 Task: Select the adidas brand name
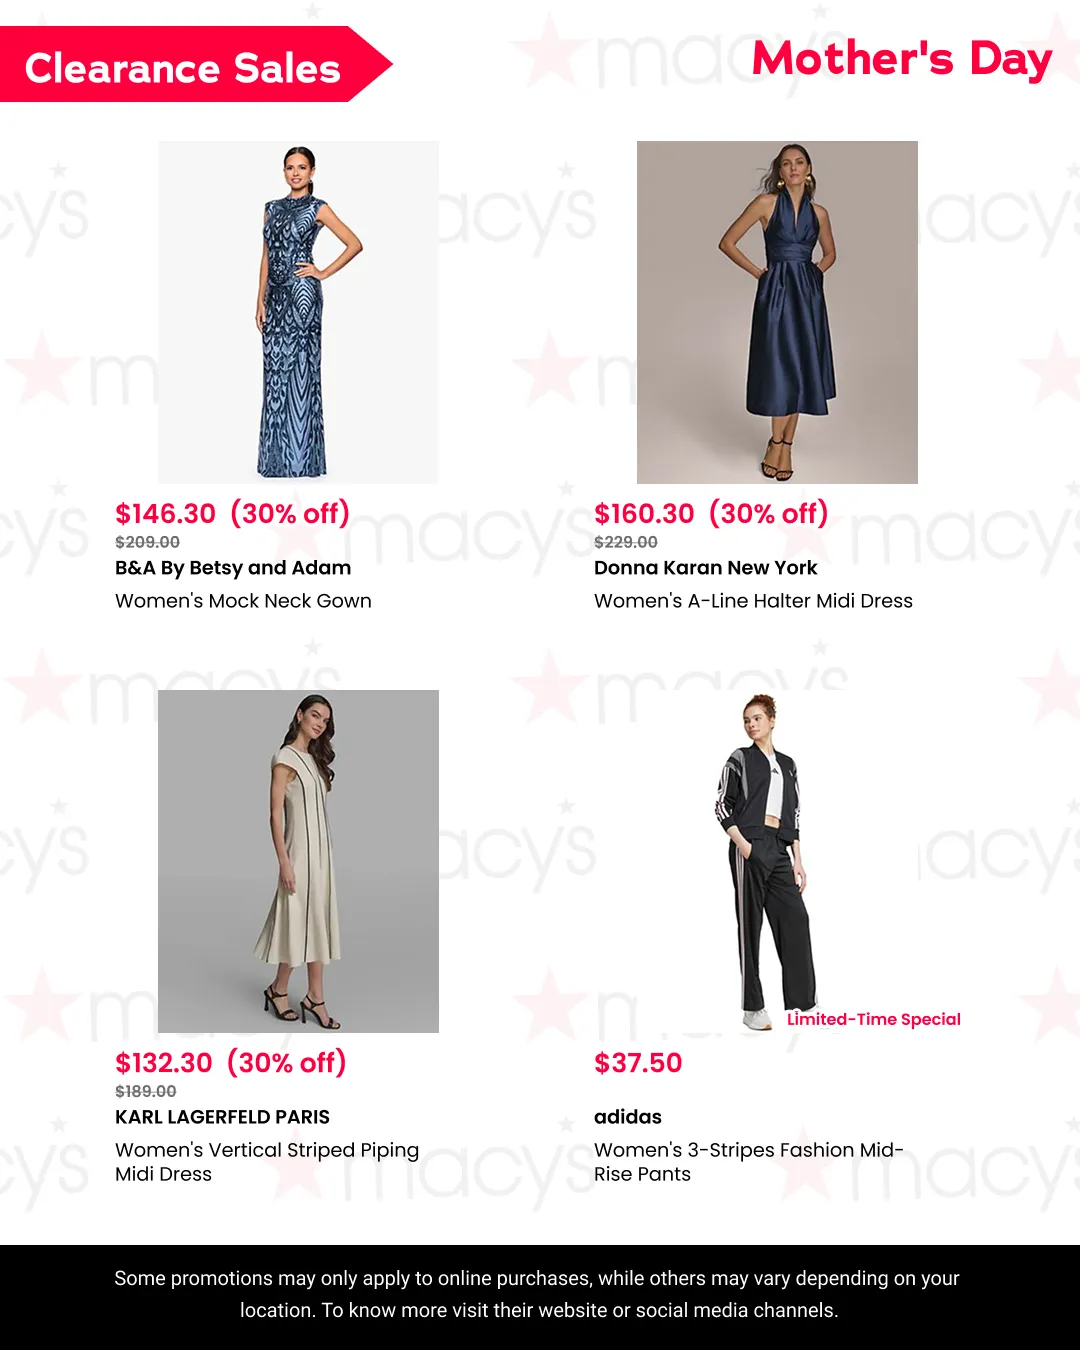click(628, 1117)
